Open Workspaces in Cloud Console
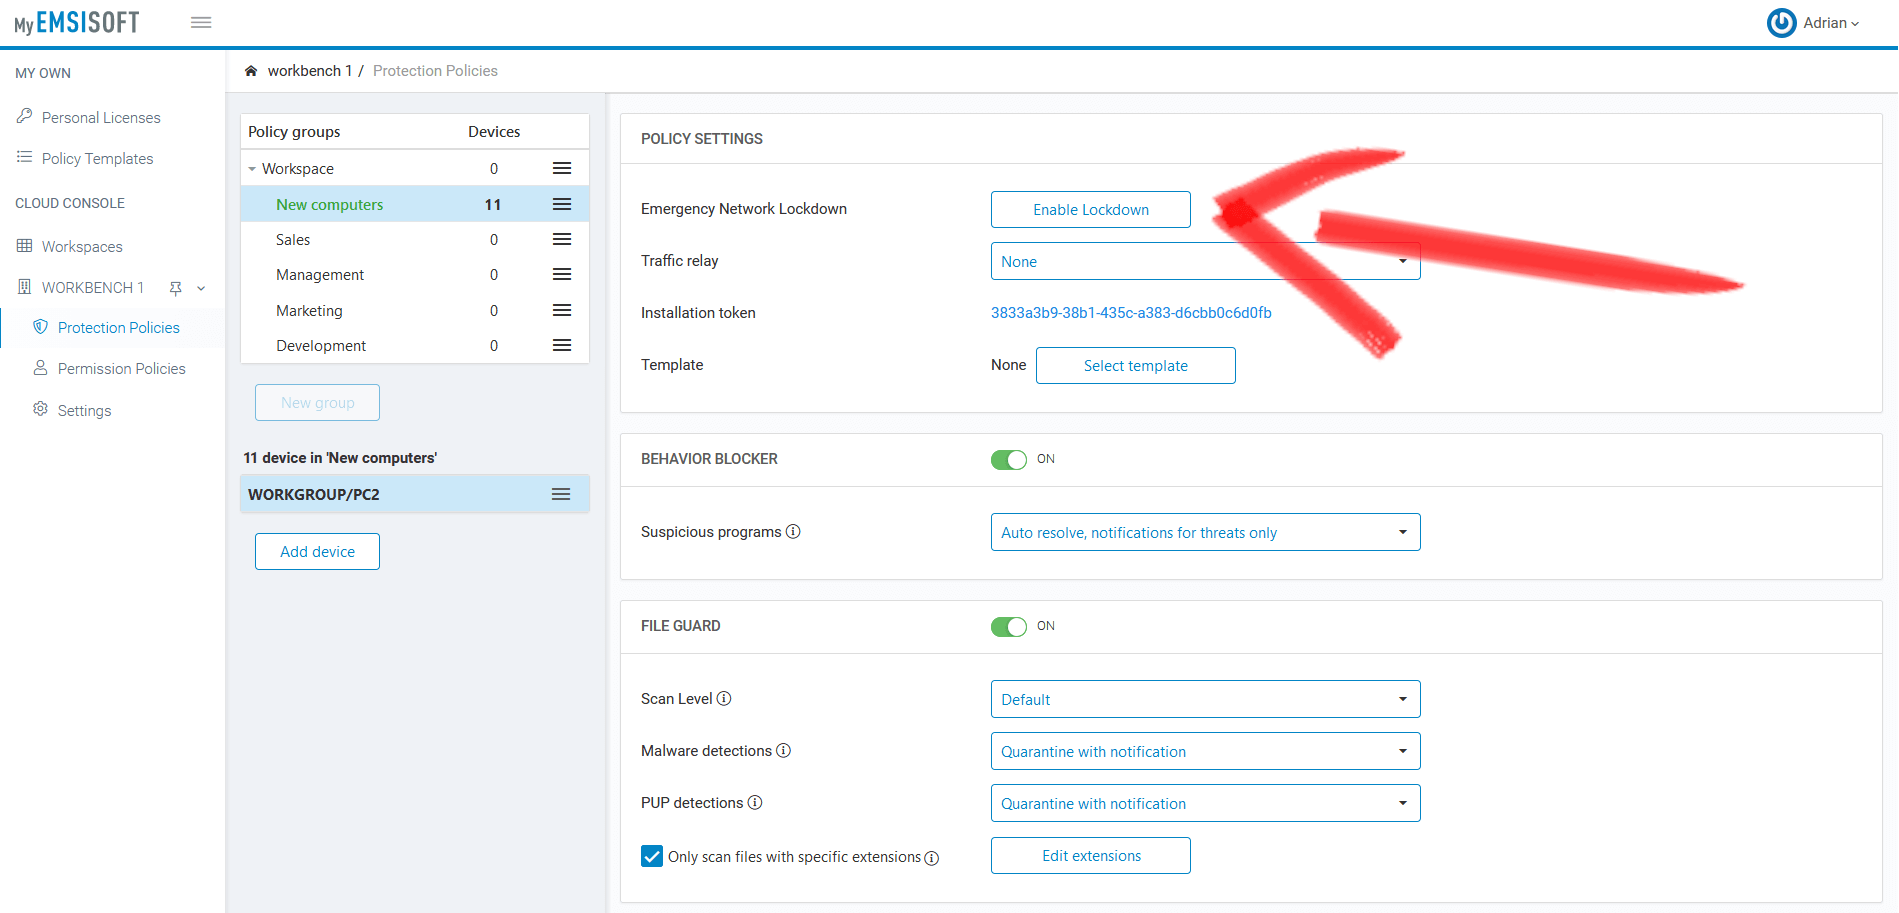 point(82,247)
